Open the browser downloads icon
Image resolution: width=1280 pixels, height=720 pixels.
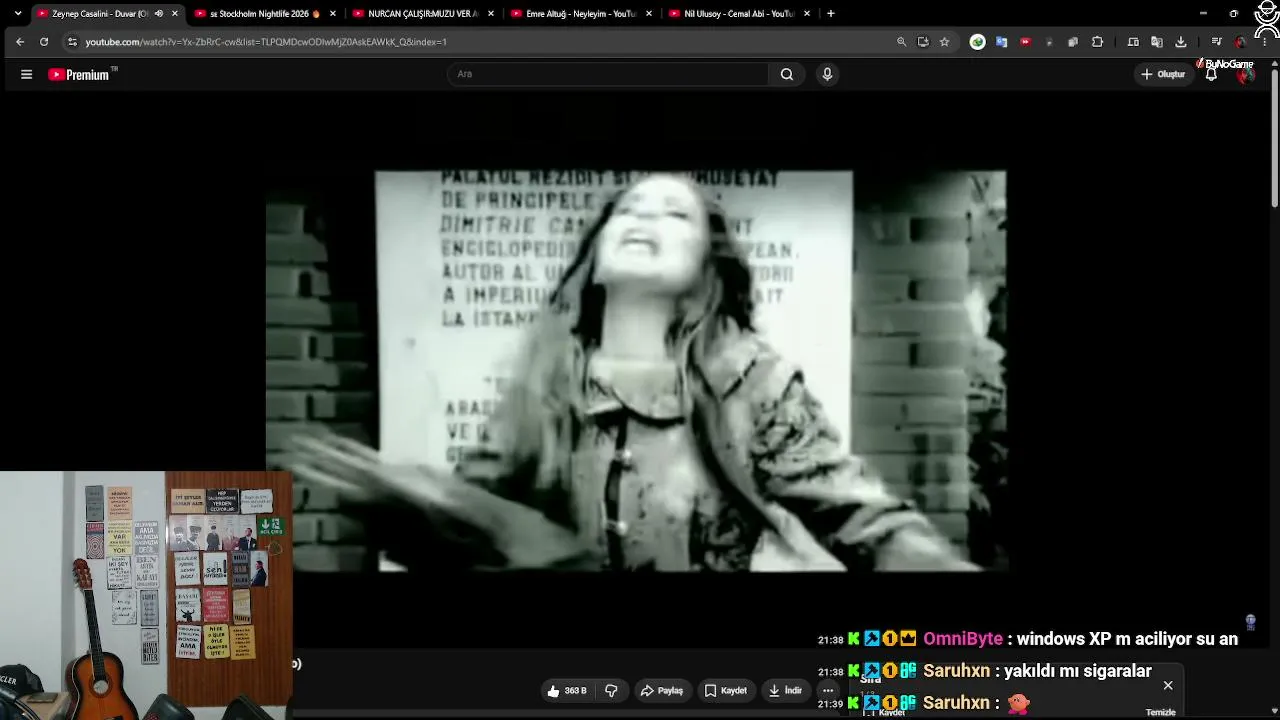[x=1181, y=42]
